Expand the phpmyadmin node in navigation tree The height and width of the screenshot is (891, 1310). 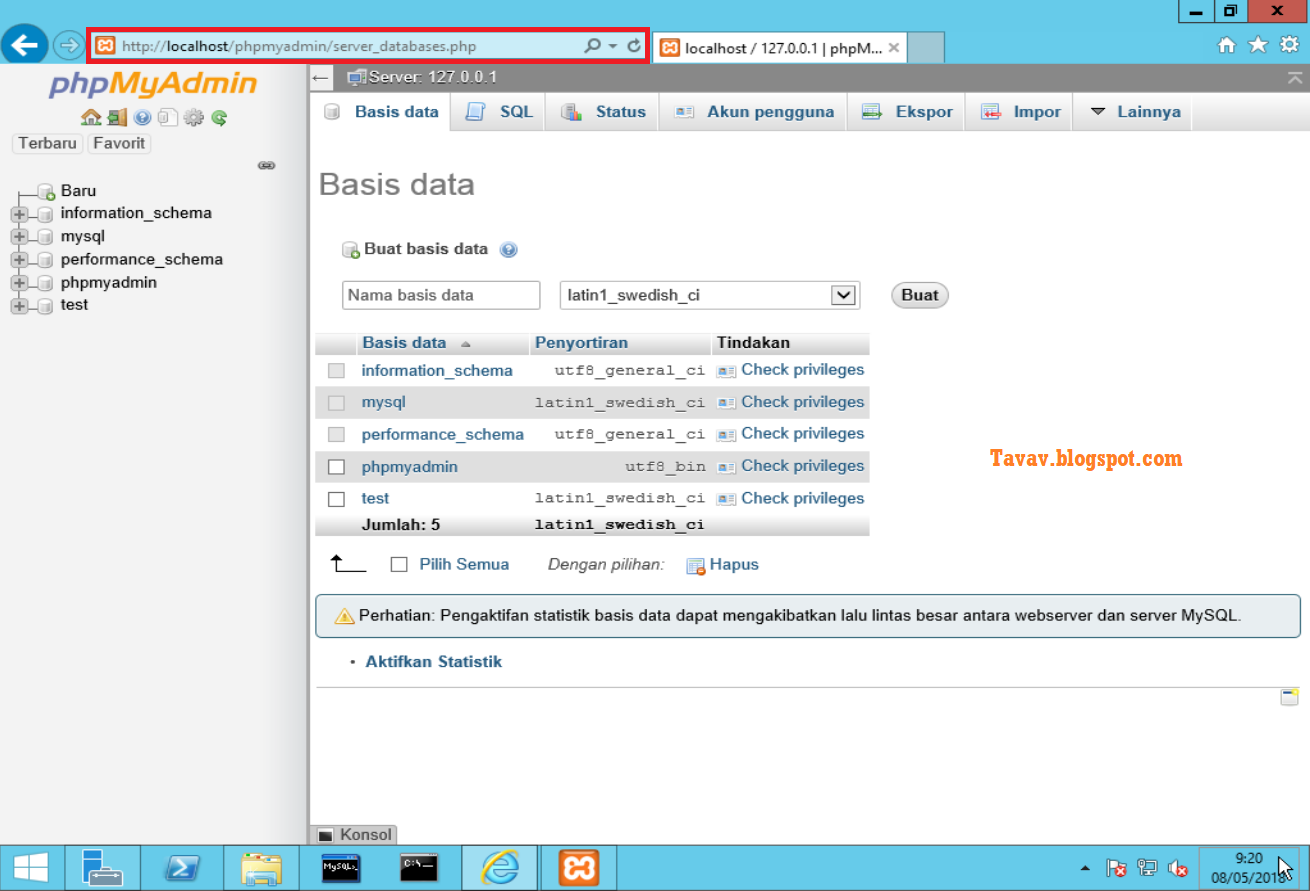click(18, 283)
